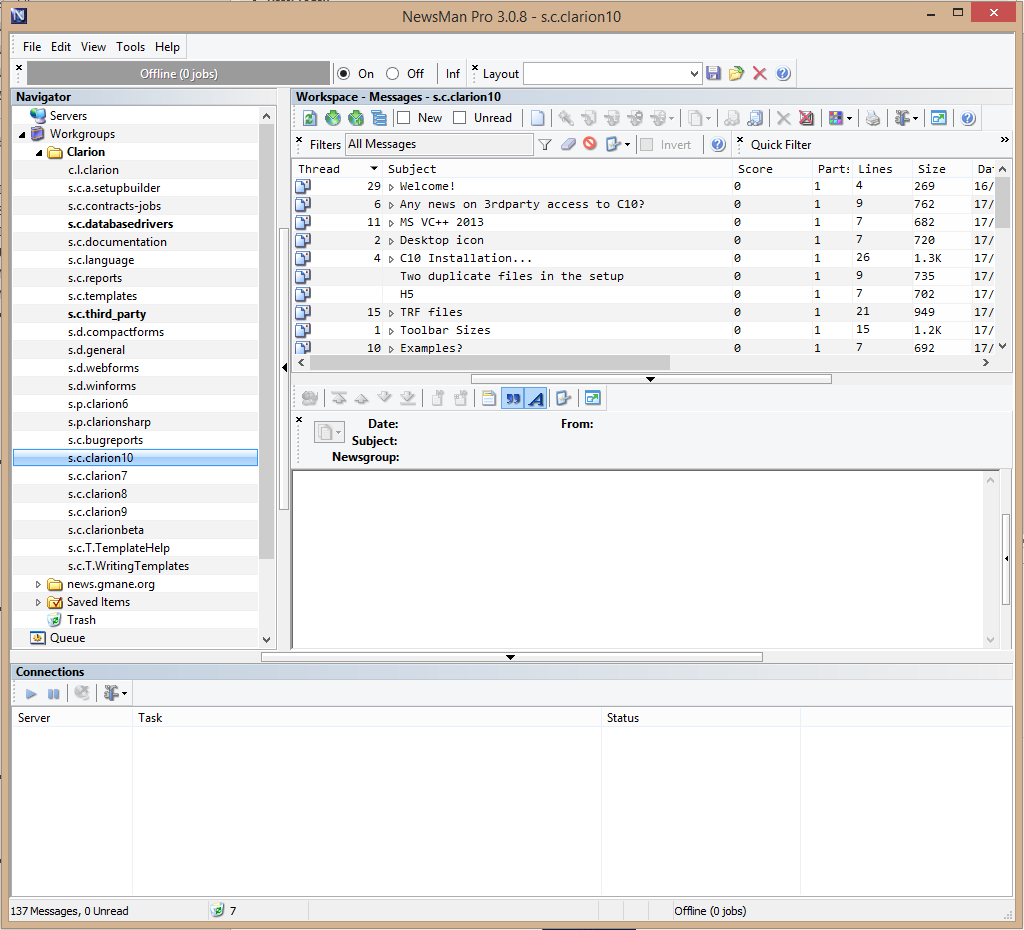Click the Inf button
The image size is (1024, 930).
tap(453, 74)
